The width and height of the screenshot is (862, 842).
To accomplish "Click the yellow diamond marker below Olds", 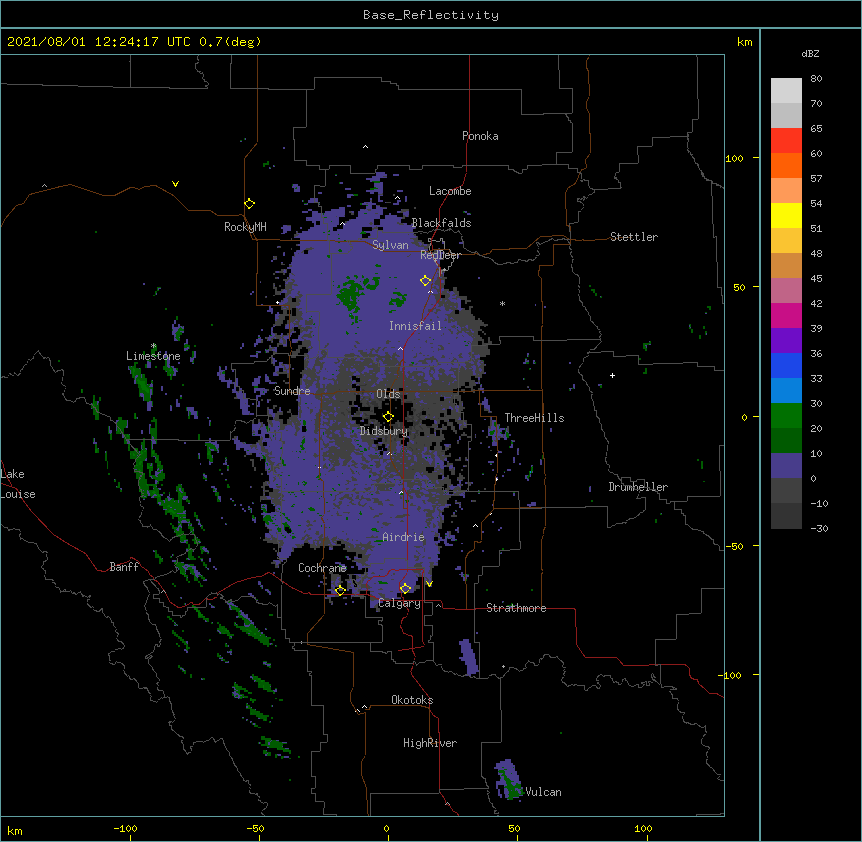I will (x=388, y=416).
